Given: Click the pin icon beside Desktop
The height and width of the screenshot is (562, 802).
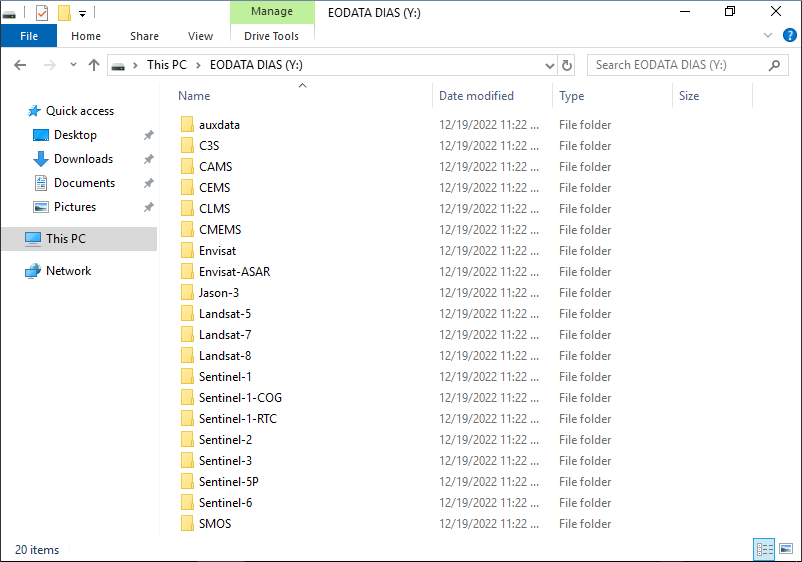Looking at the screenshot, I should pos(148,135).
